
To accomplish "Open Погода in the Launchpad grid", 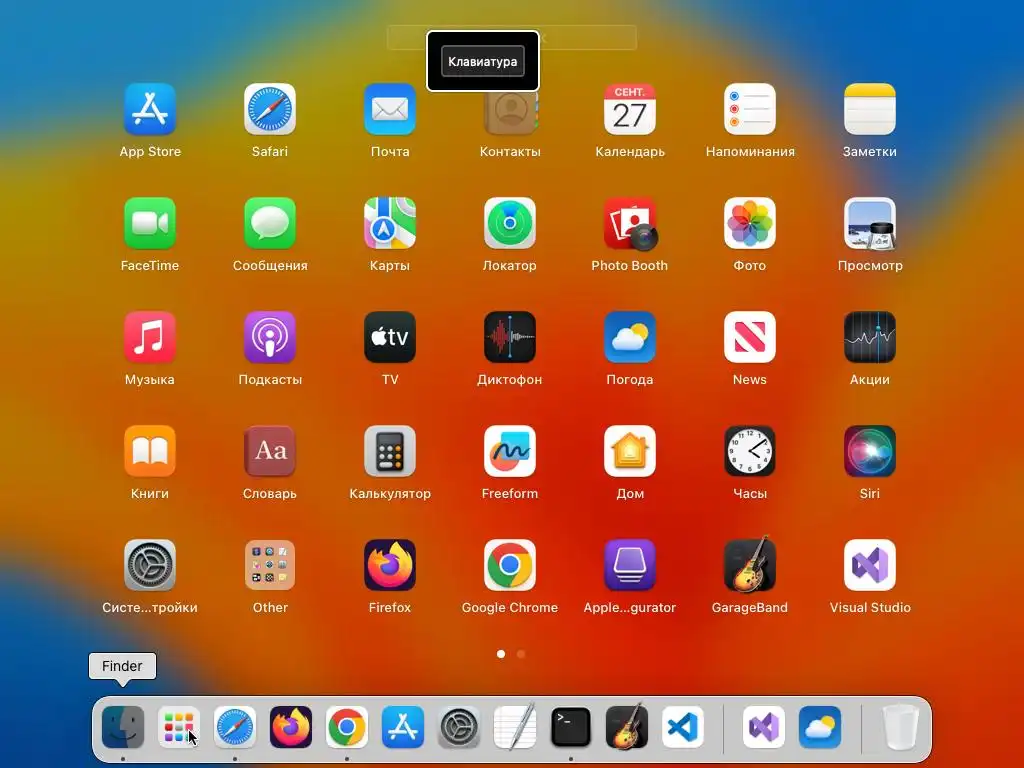I will point(630,337).
